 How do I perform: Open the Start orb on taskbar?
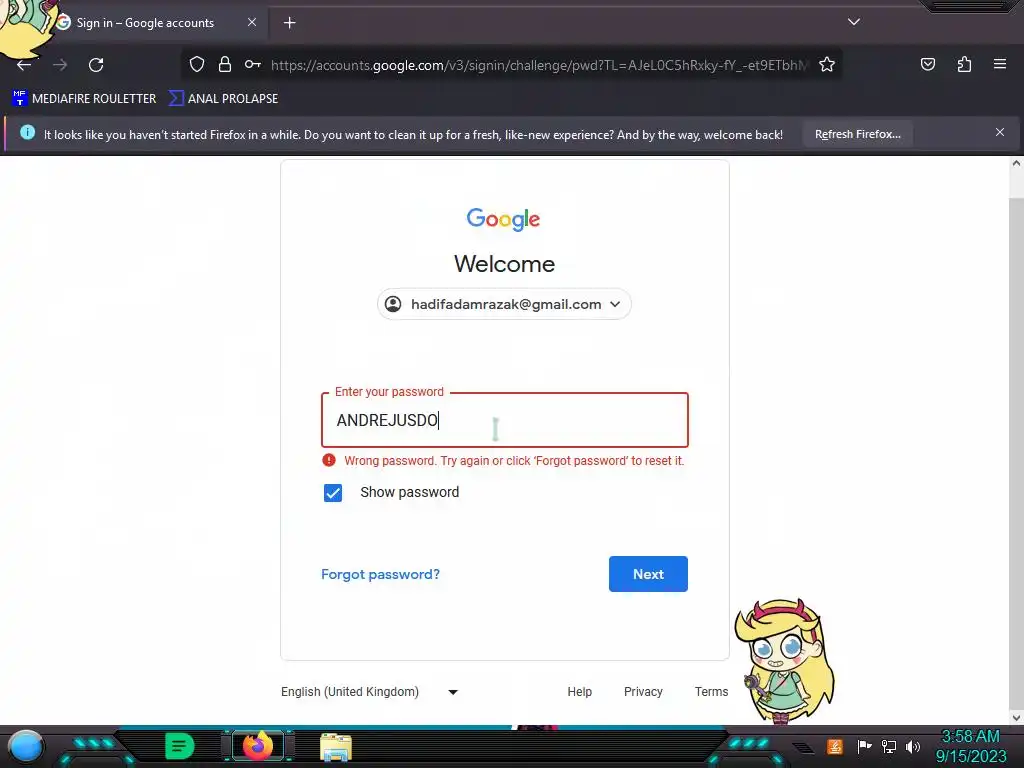click(25, 746)
